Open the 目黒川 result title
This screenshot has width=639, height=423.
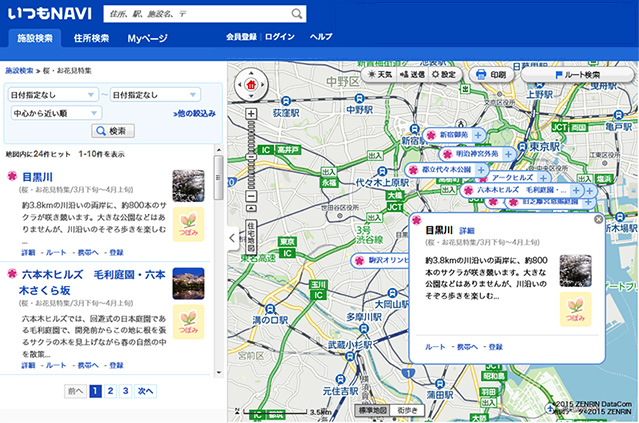coord(37,177)
